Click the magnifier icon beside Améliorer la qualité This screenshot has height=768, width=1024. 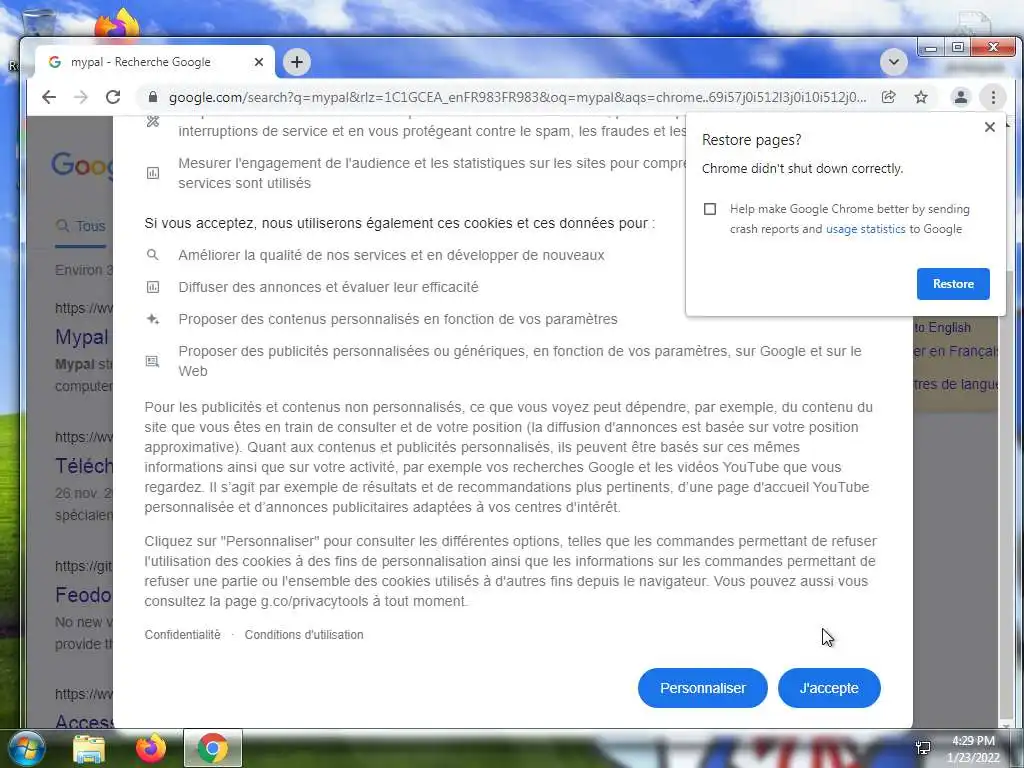[x=152, y=255]
